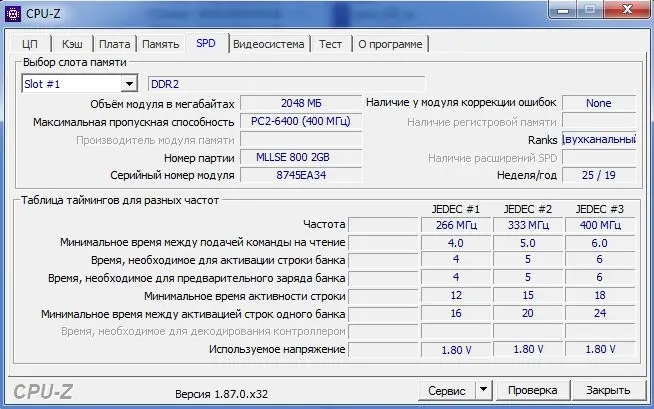Click the 25 / 19 week/year value
The height and width of the screenshot is (409, 654).
pyautogui.click(x=599, y=175)
